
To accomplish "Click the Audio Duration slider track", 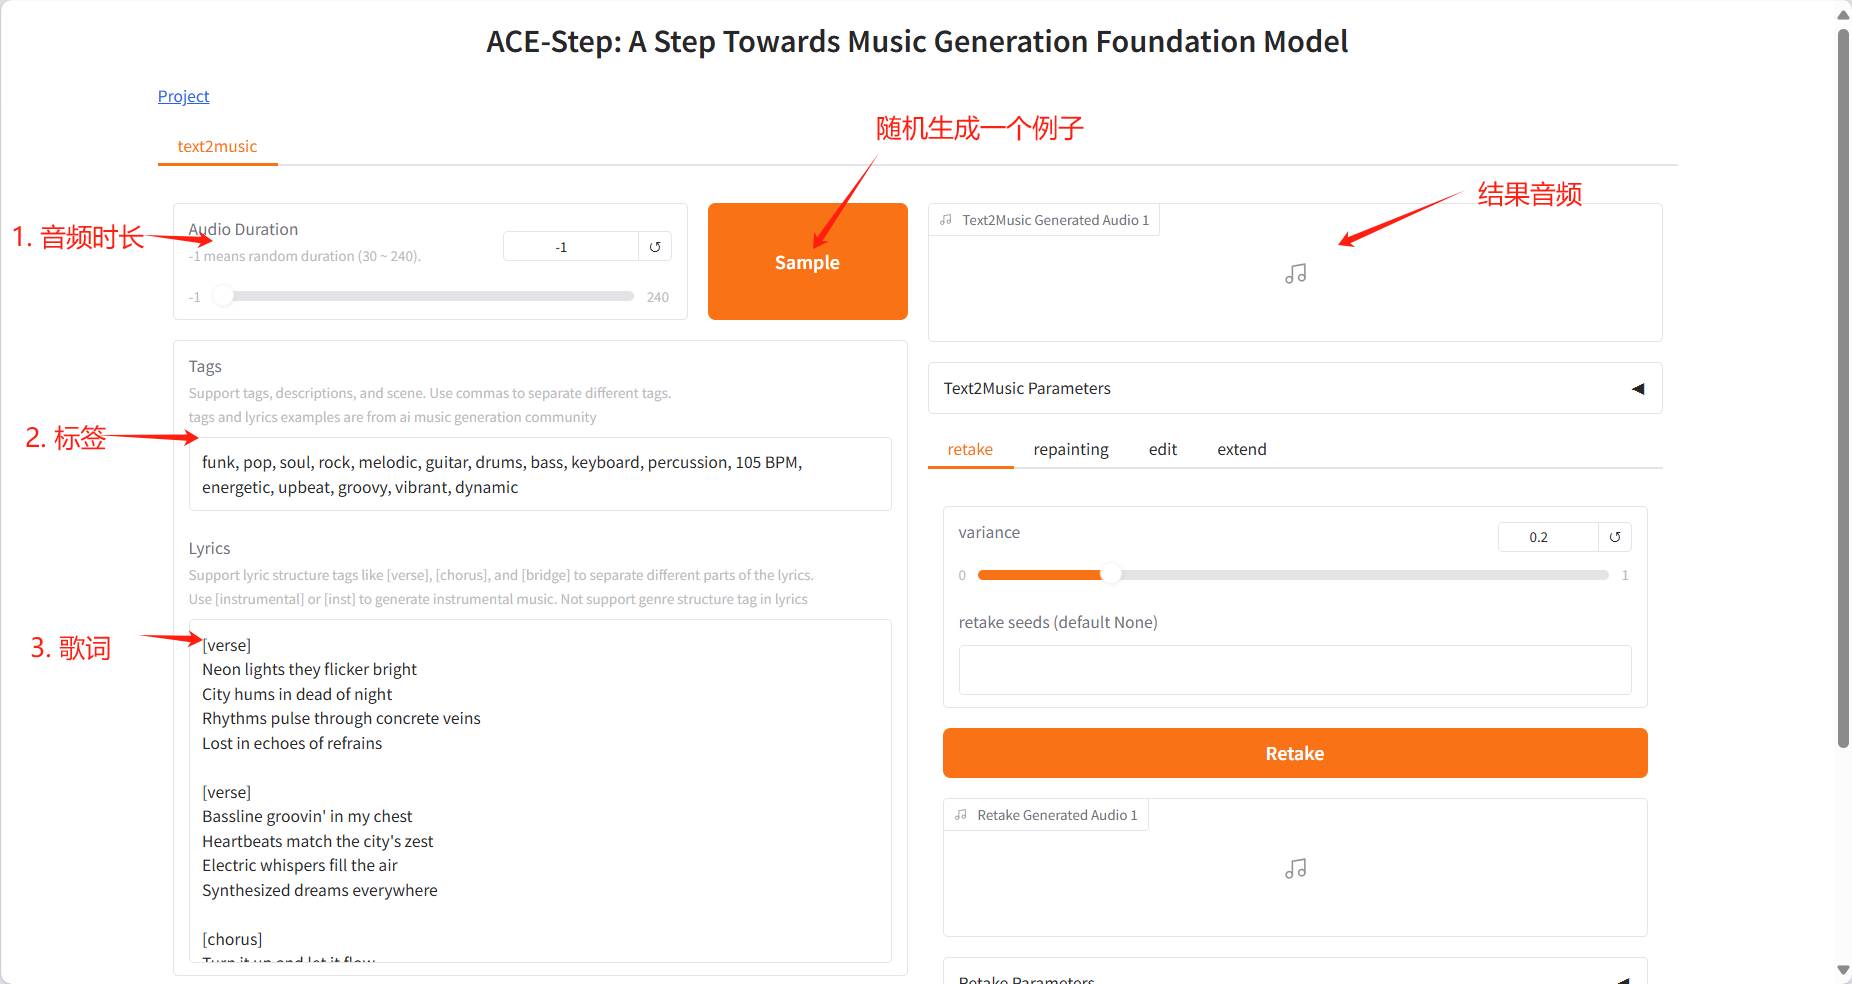I will pyautogui.click(x=430, y=296).
